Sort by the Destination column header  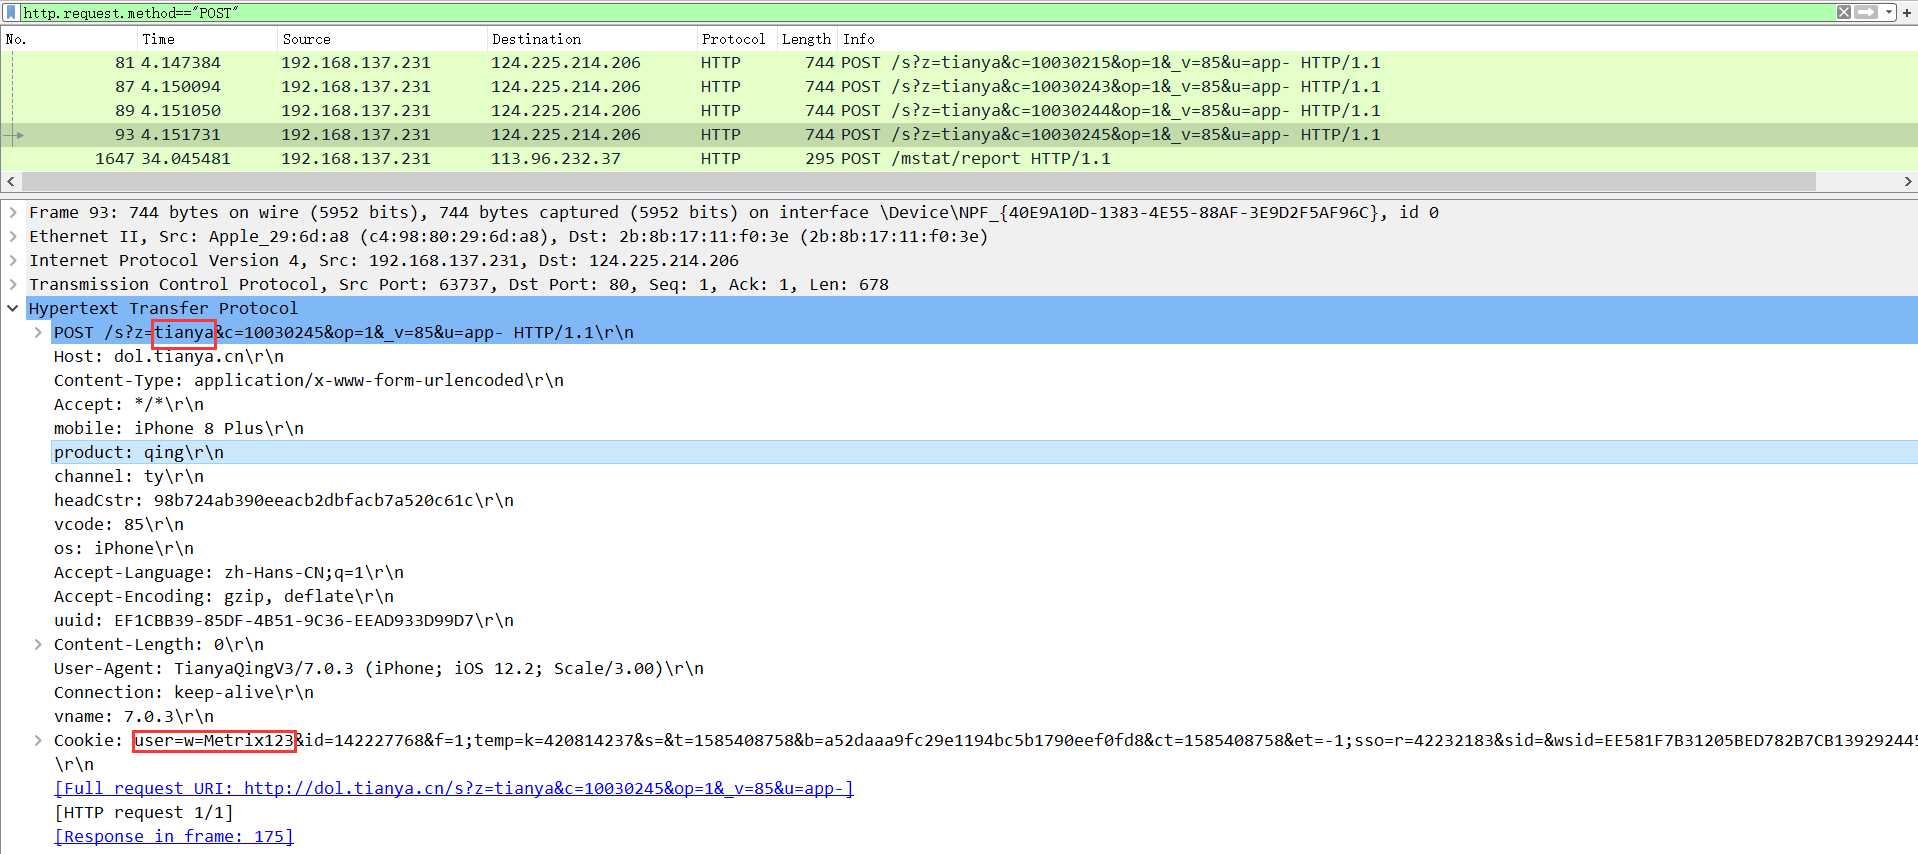(x=591, y=39)
